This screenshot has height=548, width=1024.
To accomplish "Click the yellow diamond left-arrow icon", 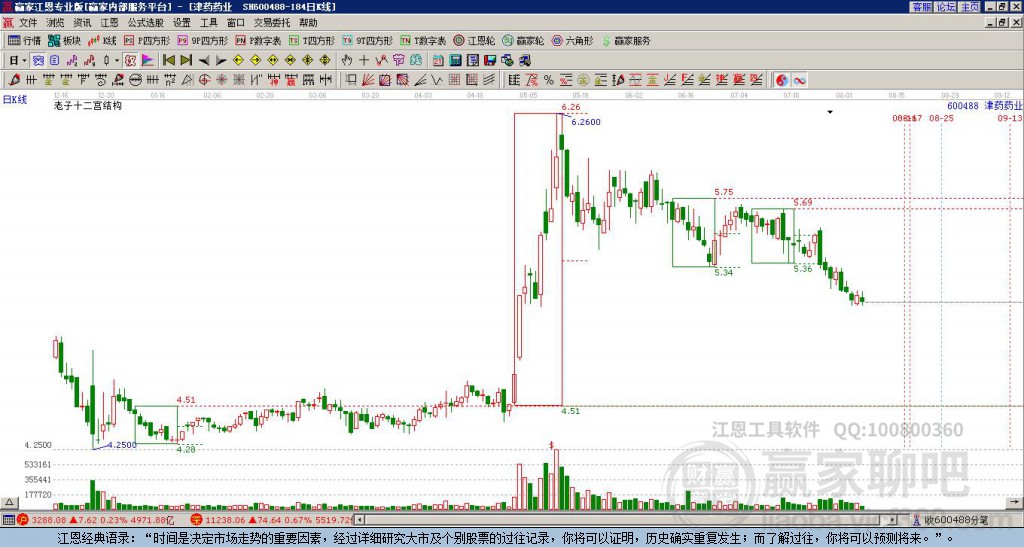I will tap(238, 61).
